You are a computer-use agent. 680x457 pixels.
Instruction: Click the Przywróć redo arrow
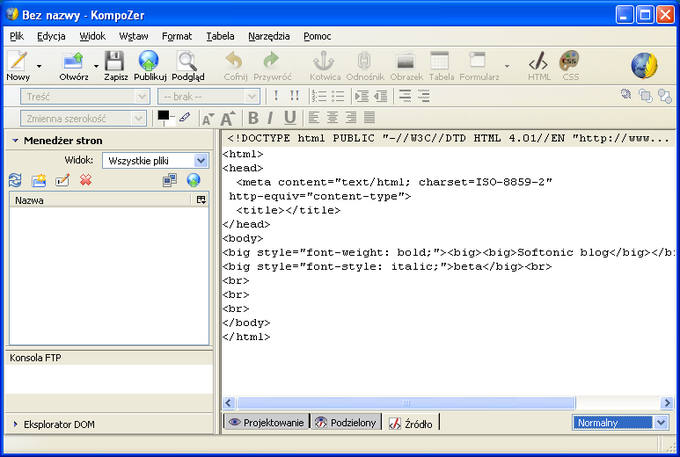point(271,61)
